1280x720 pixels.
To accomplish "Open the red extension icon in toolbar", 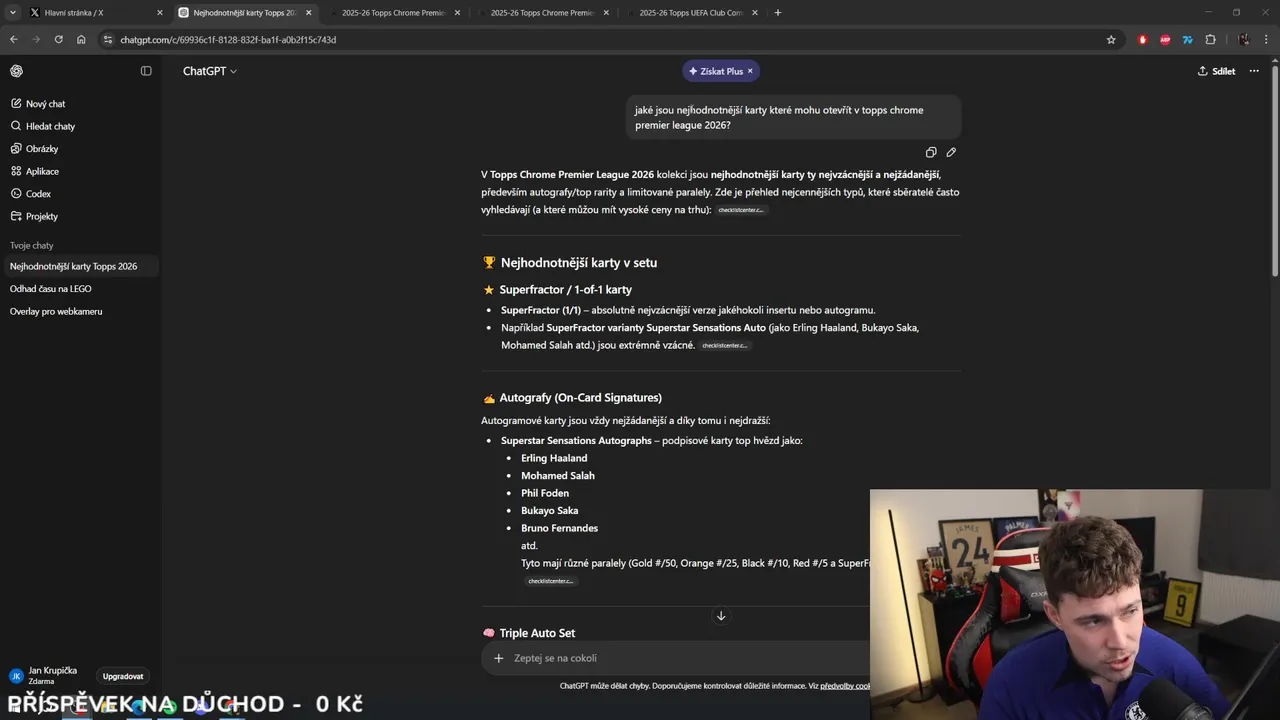I will coord(1143,40).
